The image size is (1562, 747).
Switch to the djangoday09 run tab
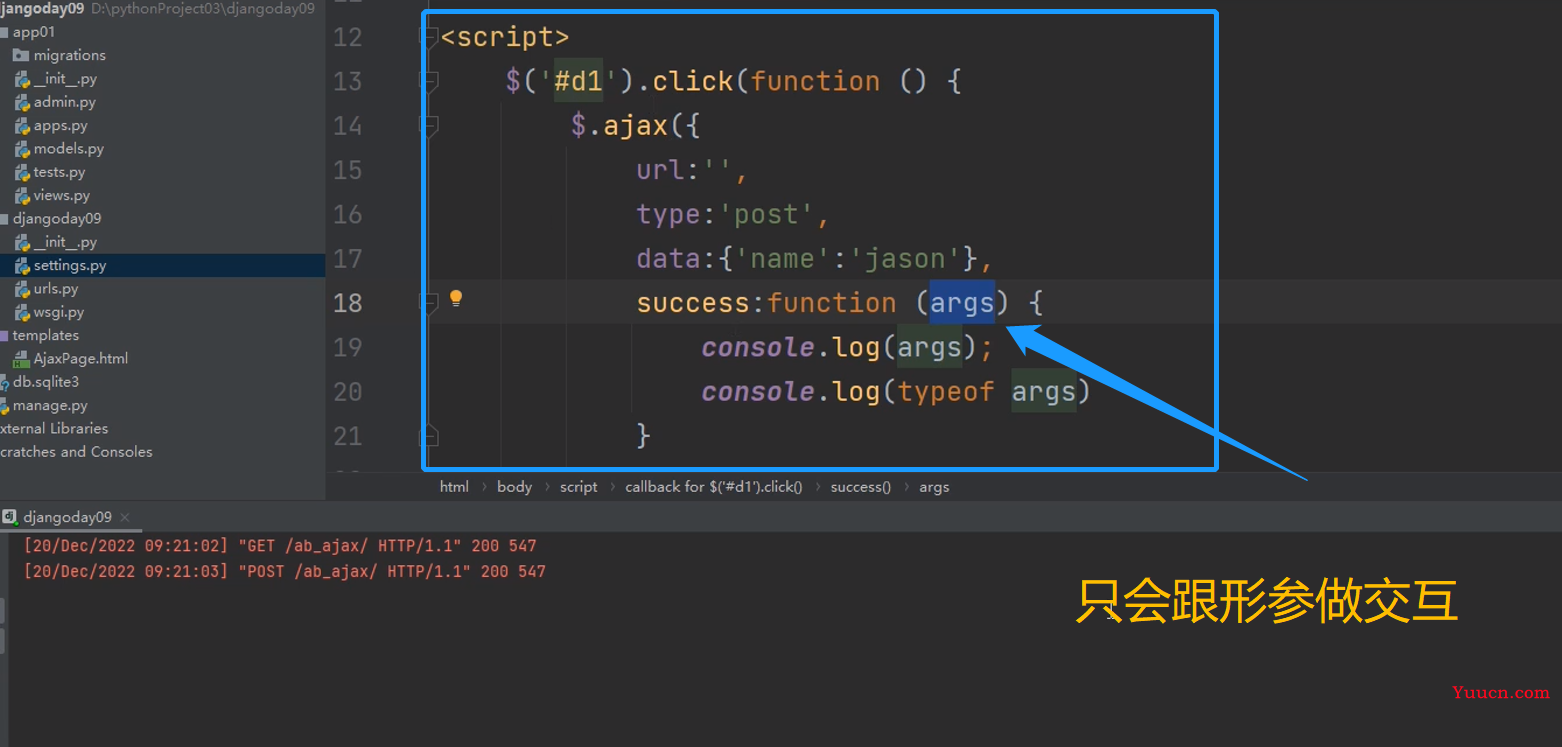(x=67, y=517)
